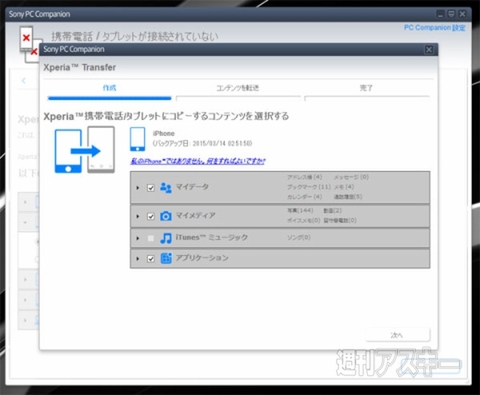Screen dimensions: 480x395
Task: Select the コンテンツを転送 step tab
Action: 238,88
